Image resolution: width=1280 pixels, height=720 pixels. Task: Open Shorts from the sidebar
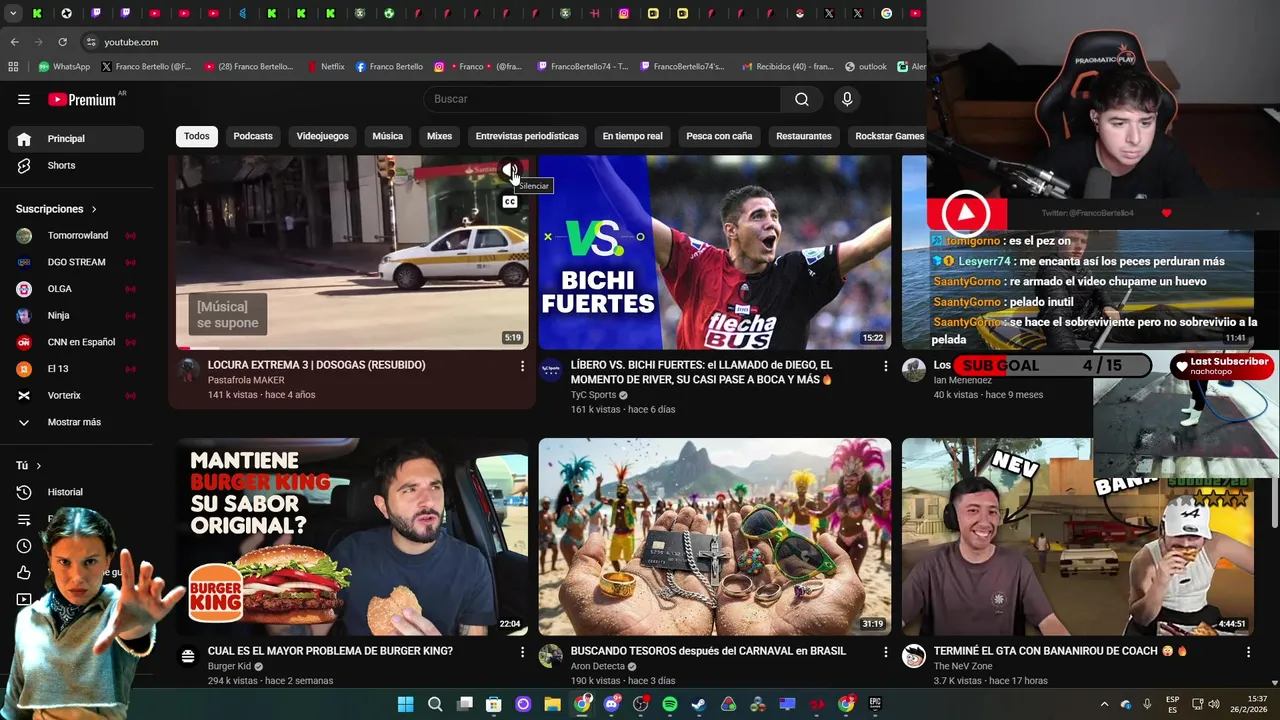coord(76,165)
